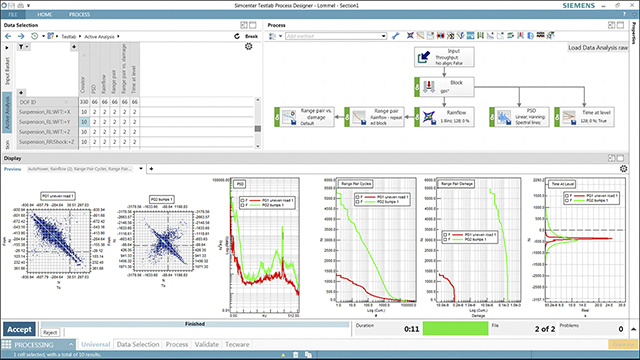Expand the breadcrumb arrow after Testlab
Viewport: 640px width, 360px height.
(x=80, y=36)
